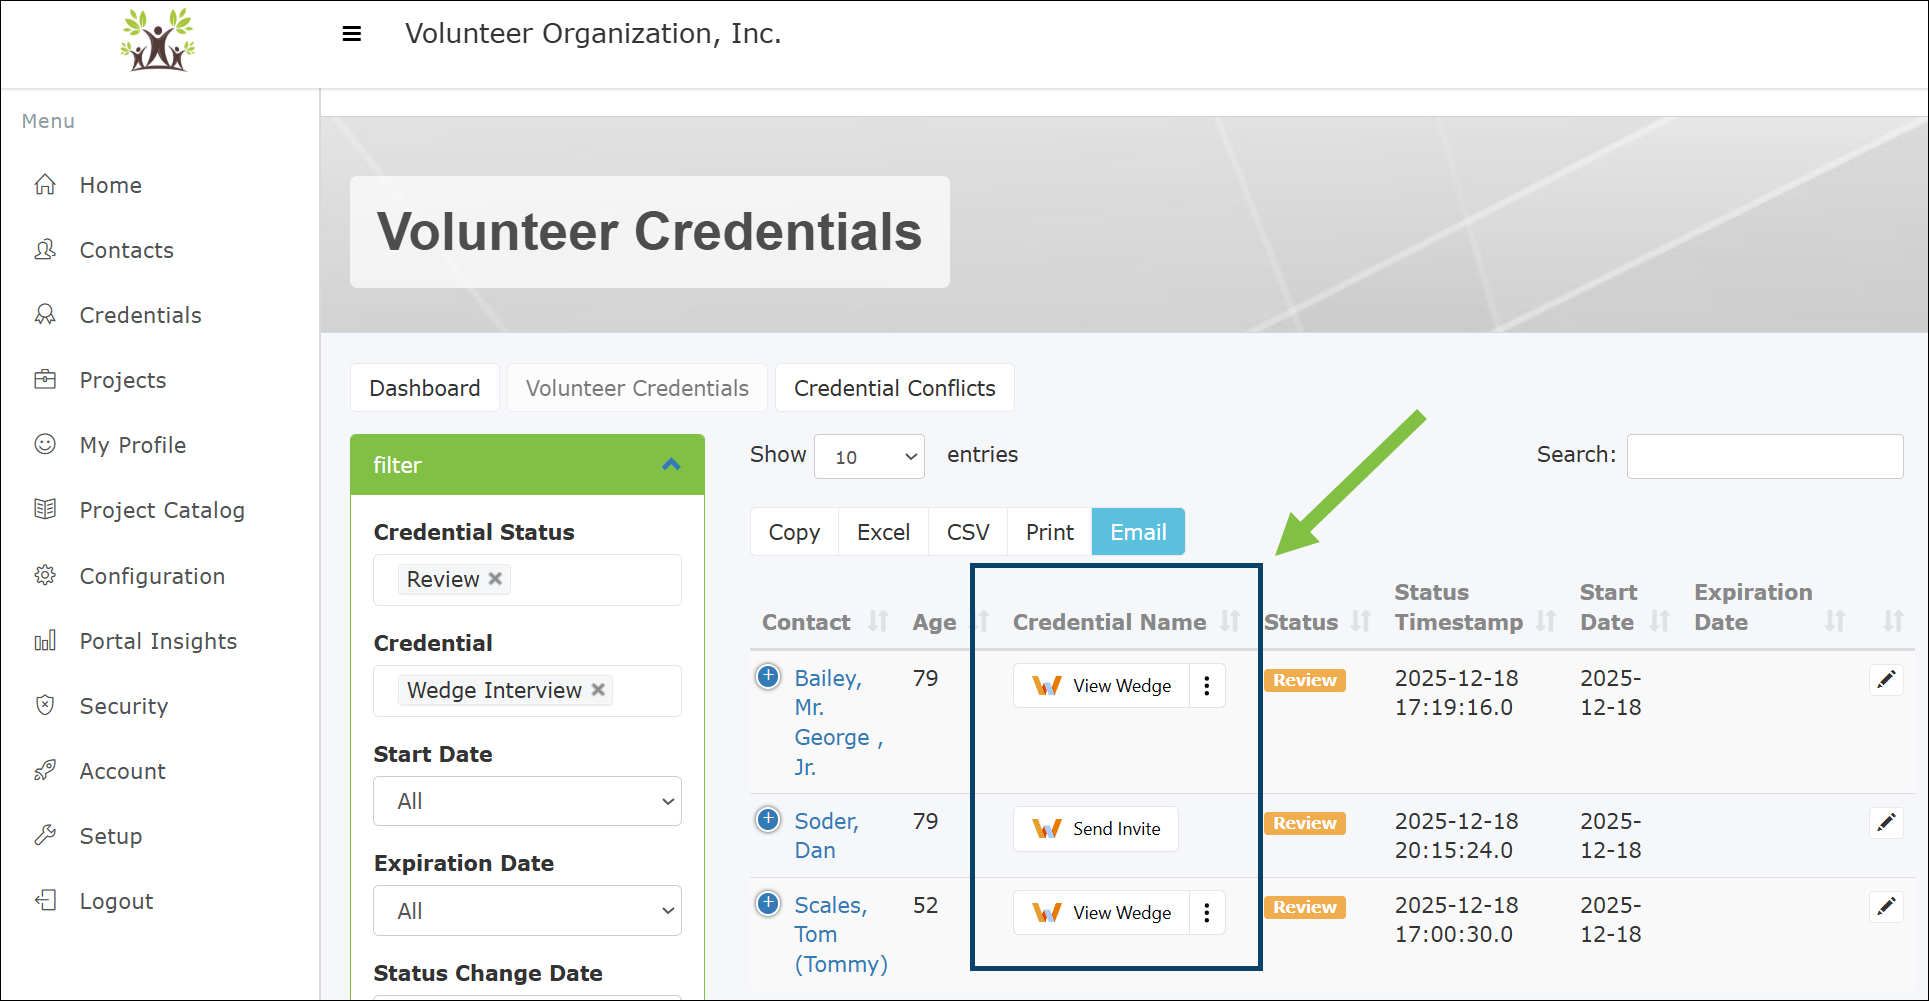Screen dimensions: 1929x1001
Task: Click the Email button
Action: point(1138,532)
